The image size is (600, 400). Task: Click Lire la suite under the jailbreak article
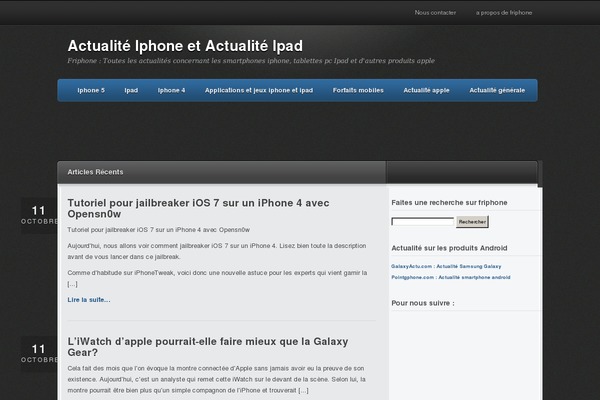pyautogui.click(x=89, y=300)
